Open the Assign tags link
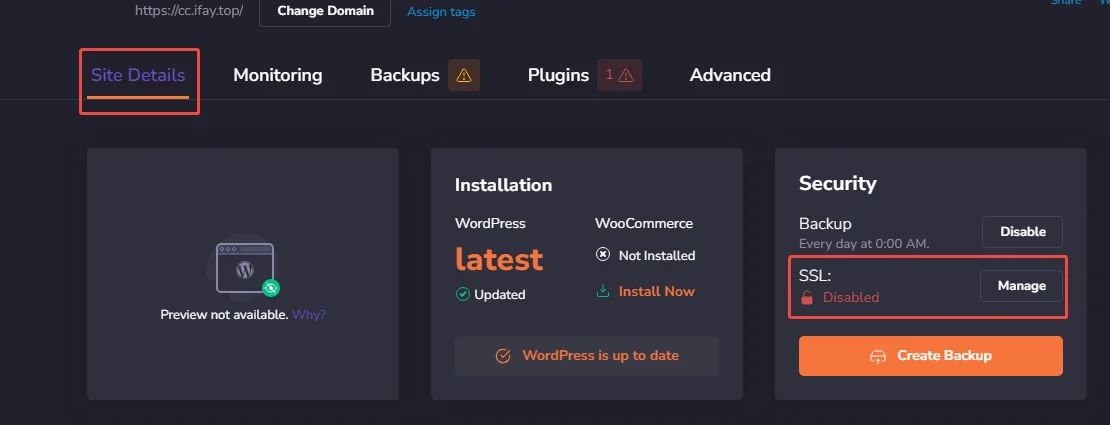The image size is (1110, 425). pyautogui.click(x=441, y=12)
